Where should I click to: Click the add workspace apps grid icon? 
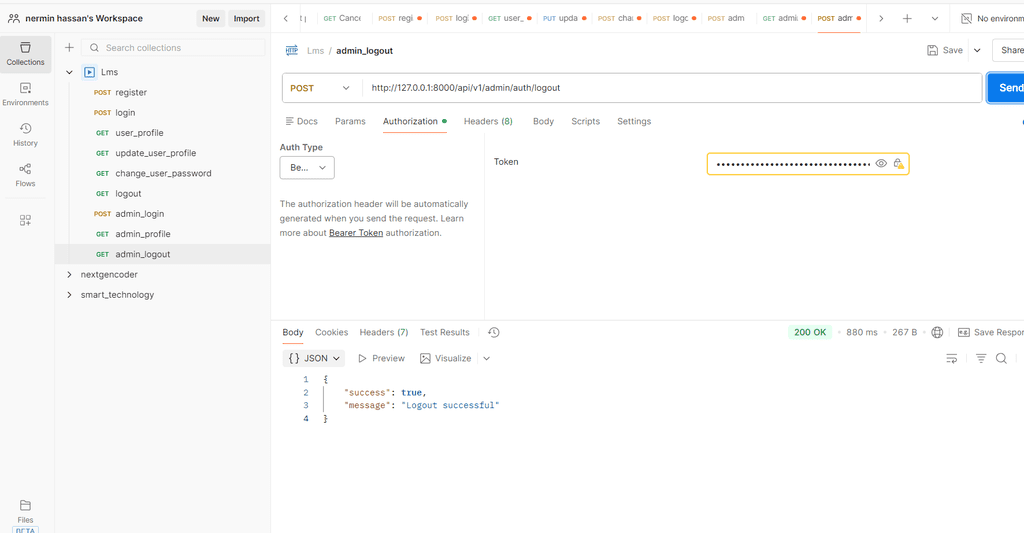coord(25,220)
